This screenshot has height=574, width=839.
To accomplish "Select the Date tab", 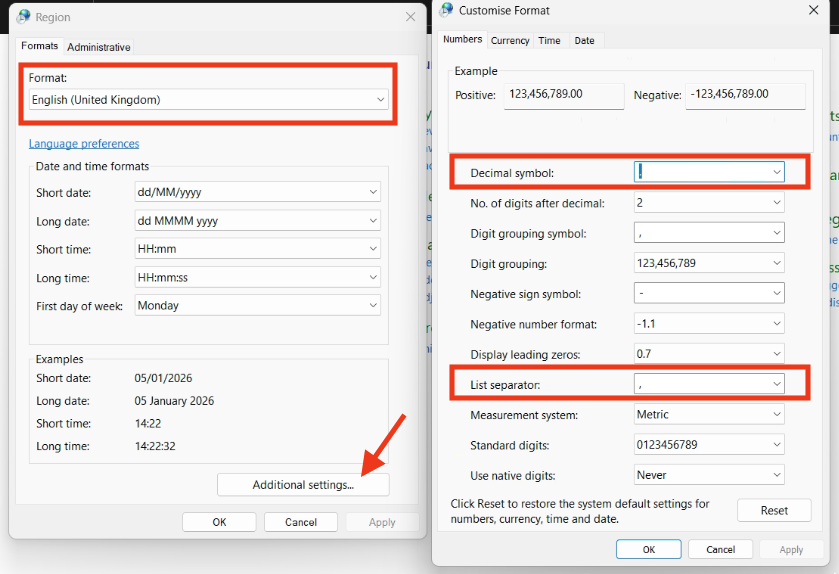I will click(x=584, y=41).
